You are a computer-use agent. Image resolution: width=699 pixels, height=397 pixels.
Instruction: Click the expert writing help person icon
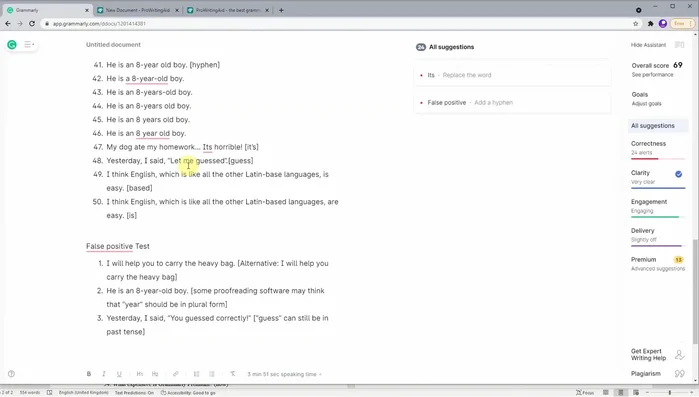tap(679, 355)
